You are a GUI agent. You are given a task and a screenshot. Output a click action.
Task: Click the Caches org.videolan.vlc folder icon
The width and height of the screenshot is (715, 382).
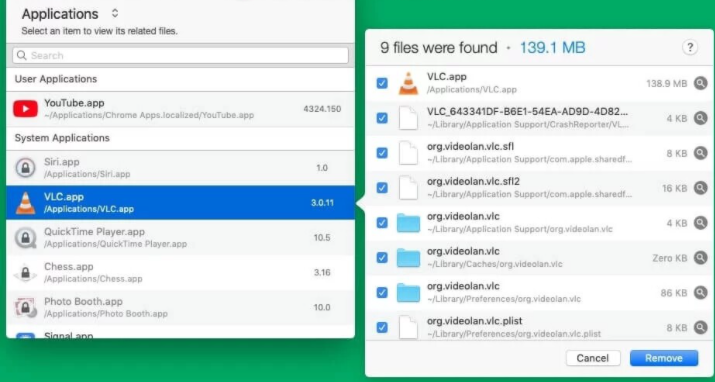tap(408, 258)
